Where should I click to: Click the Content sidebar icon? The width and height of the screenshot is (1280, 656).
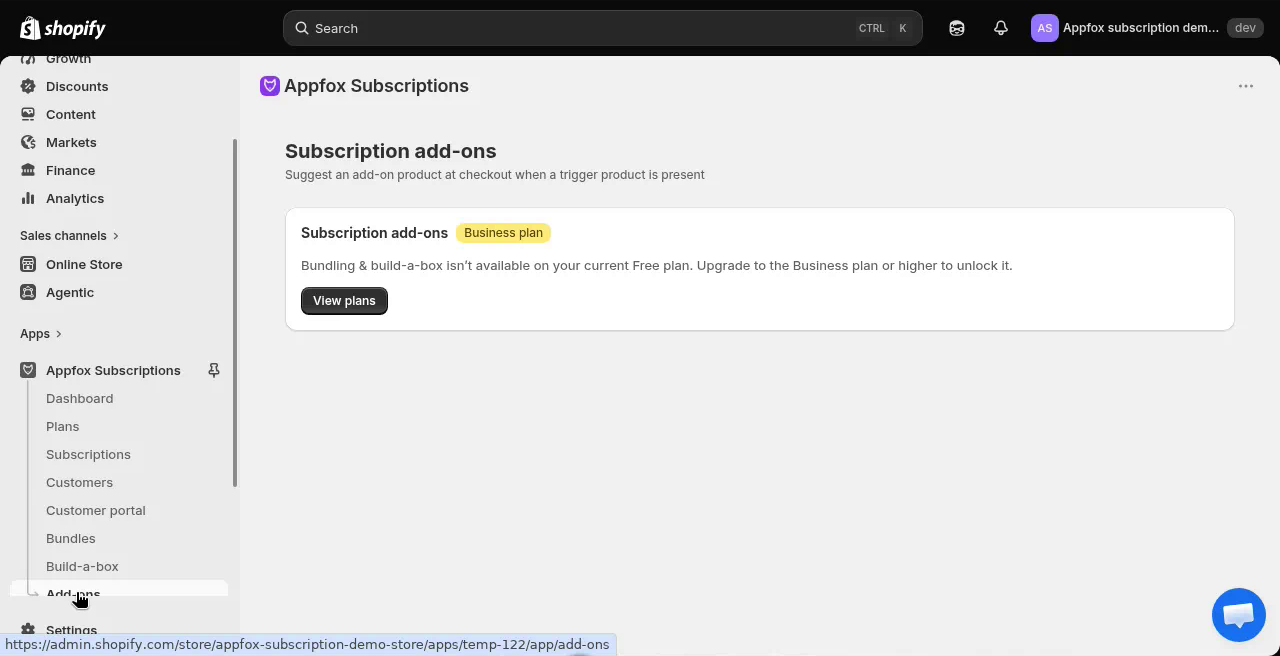pos(28,114)
